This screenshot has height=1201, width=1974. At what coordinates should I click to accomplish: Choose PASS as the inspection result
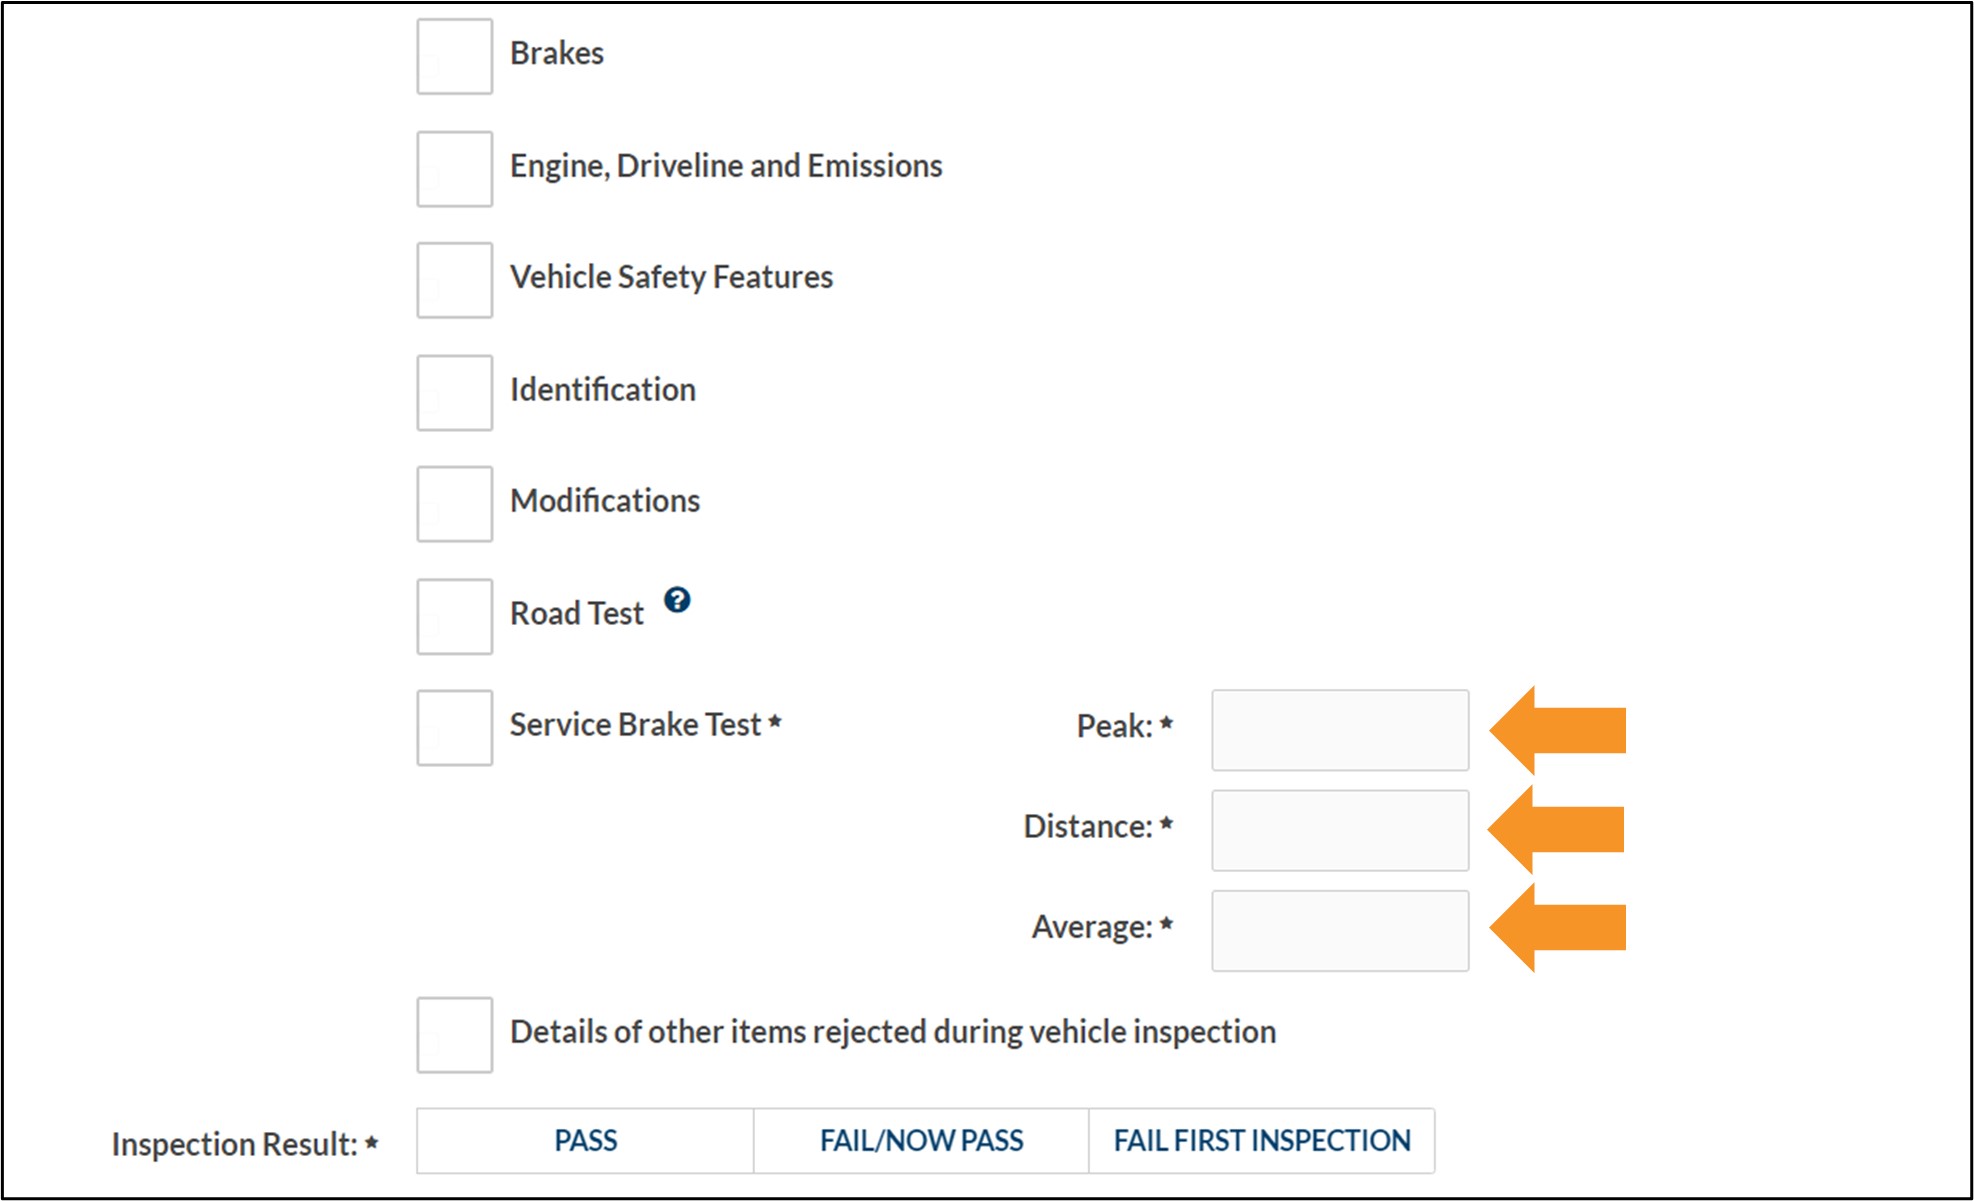(x=585, y=1141)
